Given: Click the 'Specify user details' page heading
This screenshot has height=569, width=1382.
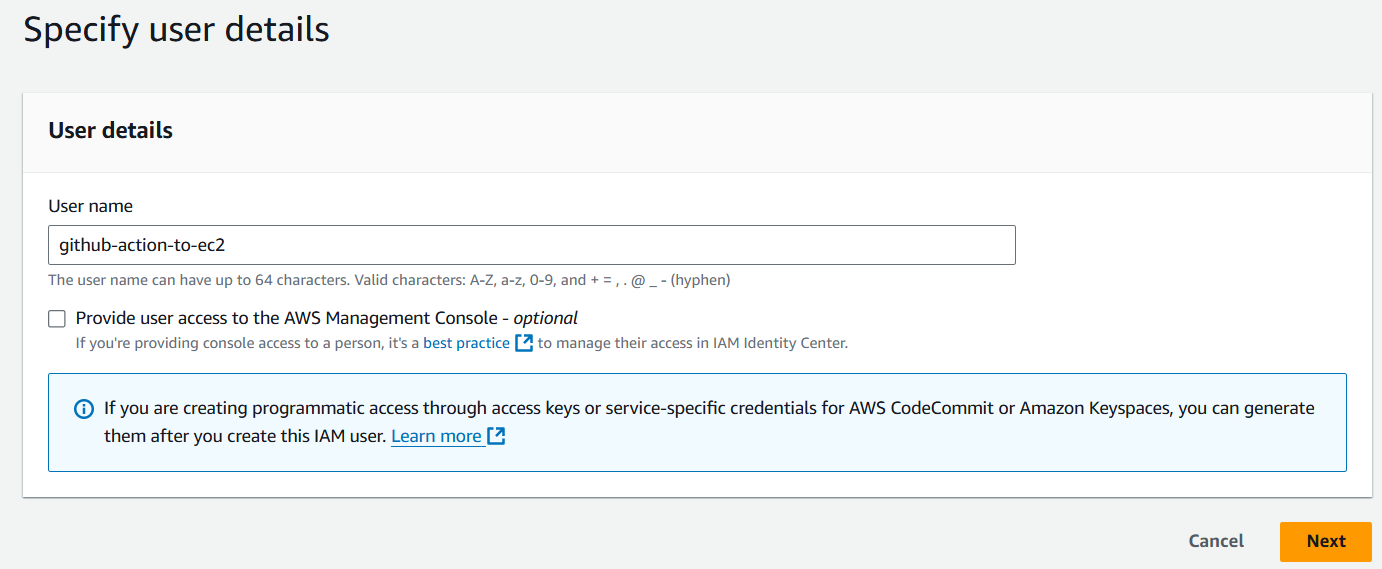Looking at the screenshot, I should (x=176, y=29).
